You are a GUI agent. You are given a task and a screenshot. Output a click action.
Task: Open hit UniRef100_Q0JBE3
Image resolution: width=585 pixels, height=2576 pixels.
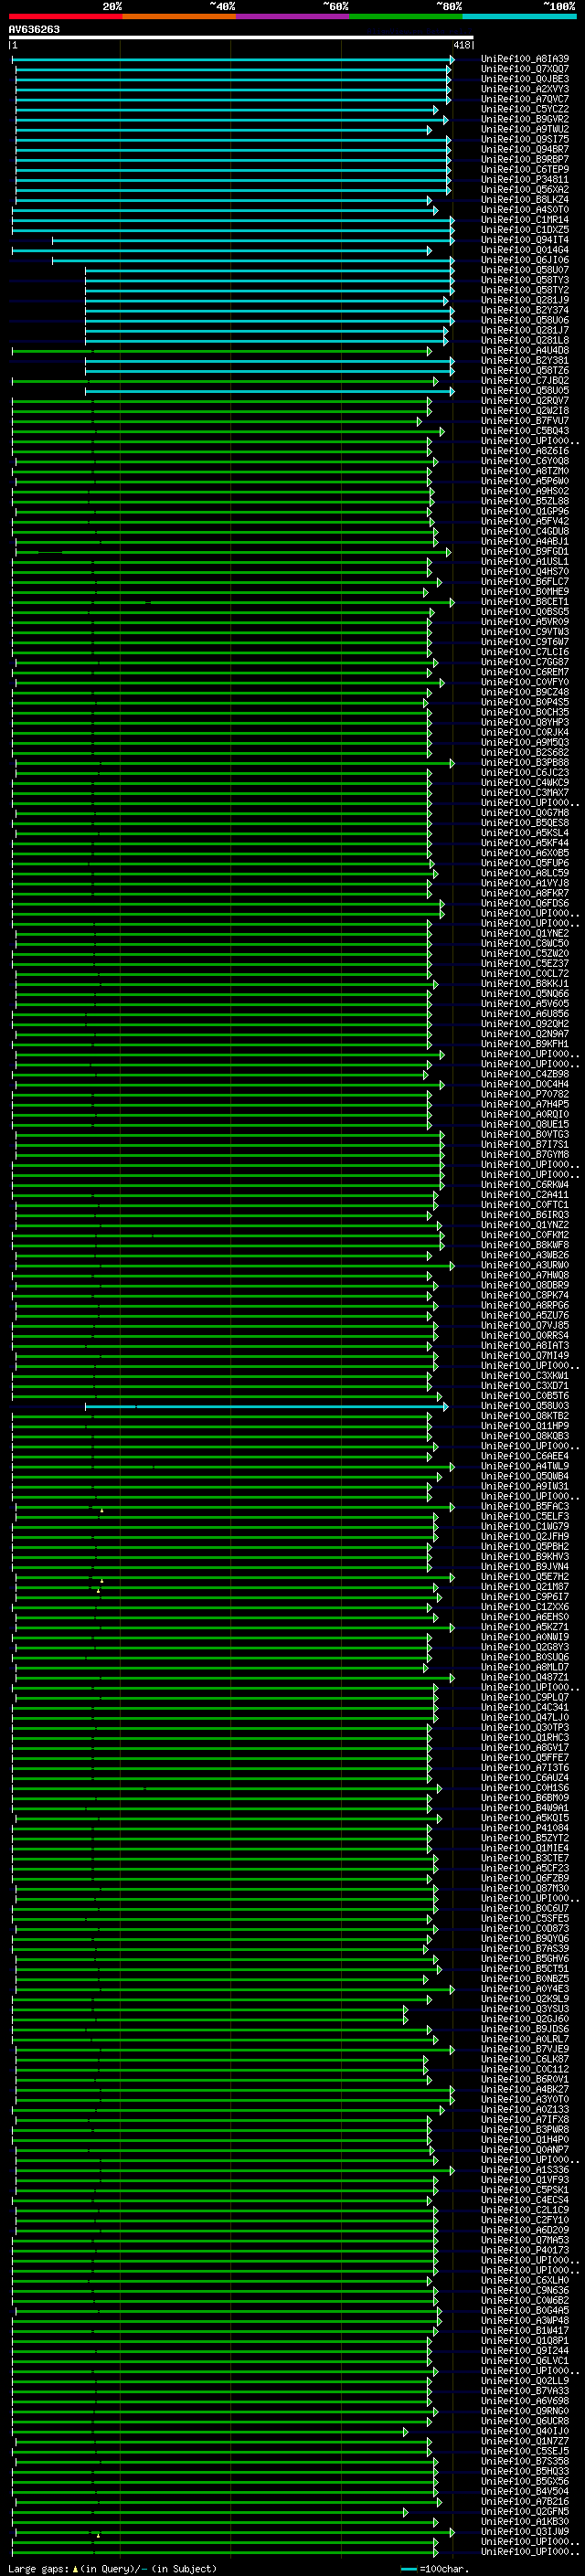click(x=525, y=79)
